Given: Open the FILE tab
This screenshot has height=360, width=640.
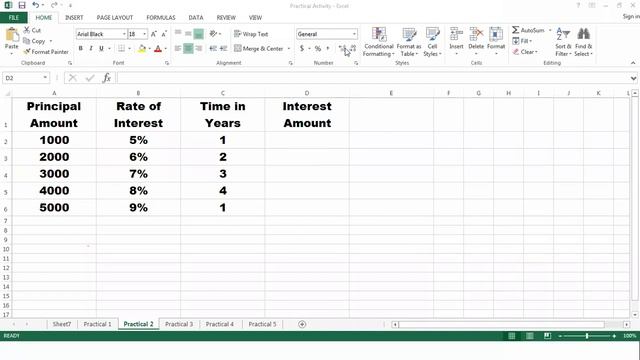Looking at the screenshot, I should [14, 18].
